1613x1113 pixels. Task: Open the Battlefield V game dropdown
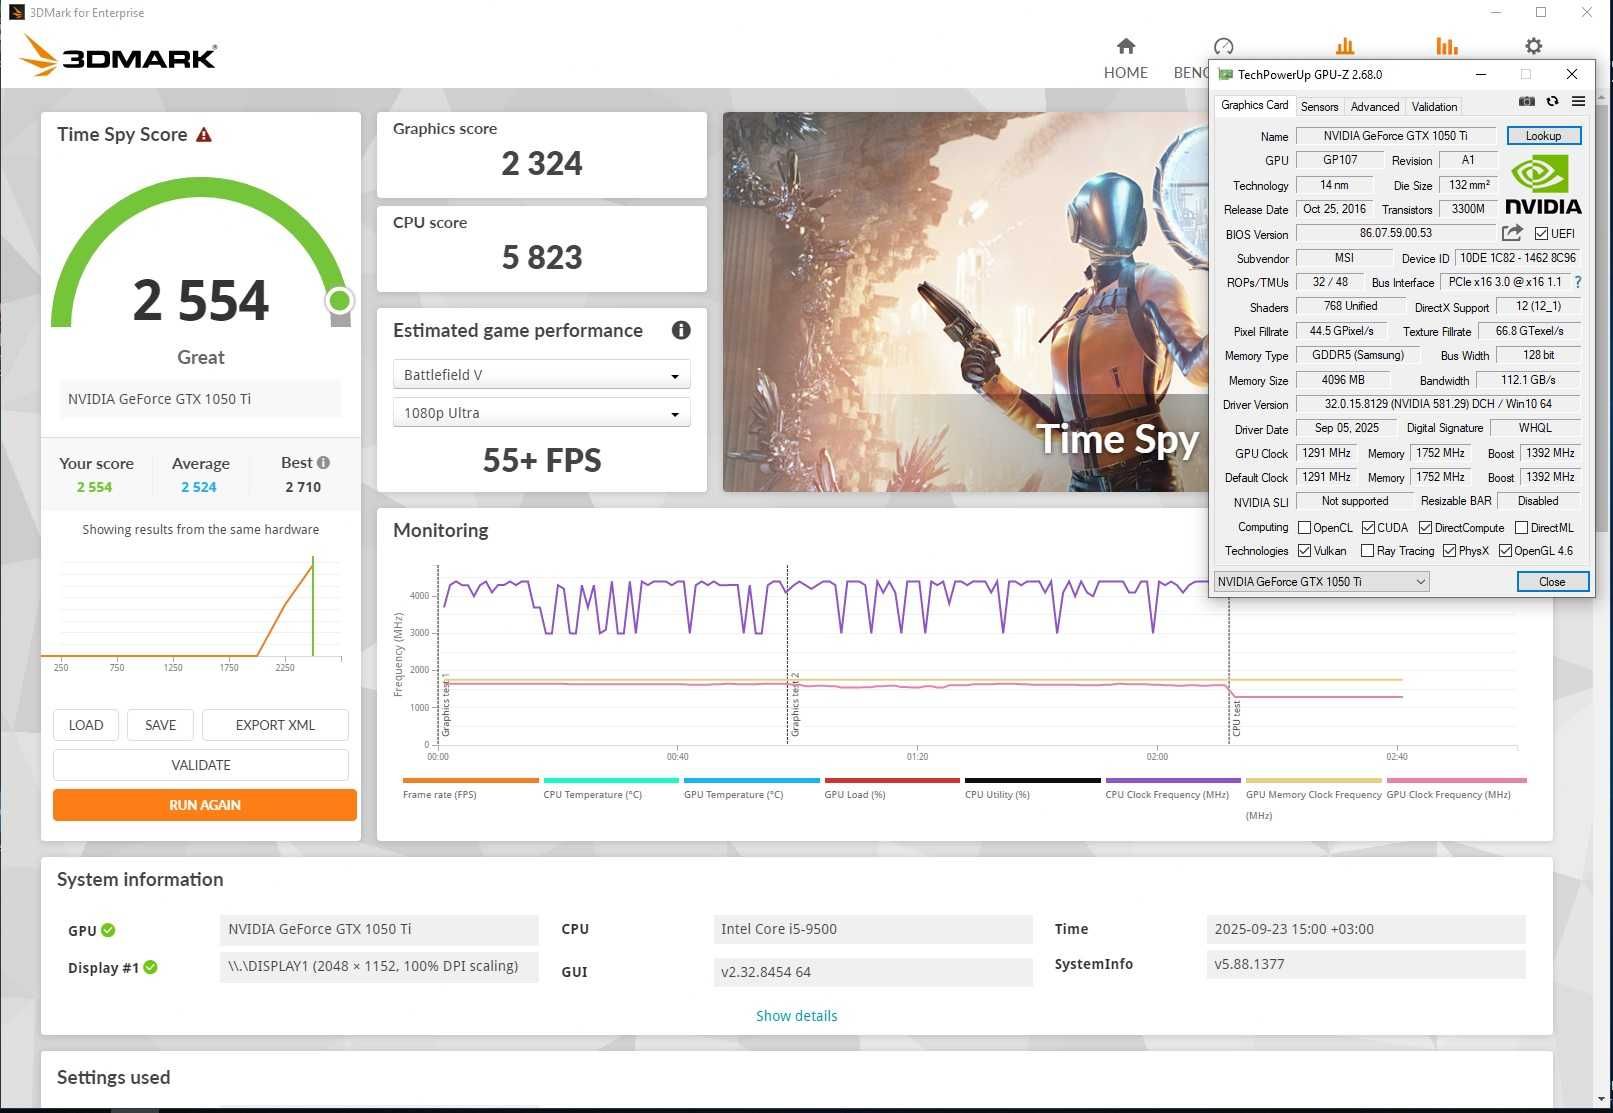pos(541,375)
